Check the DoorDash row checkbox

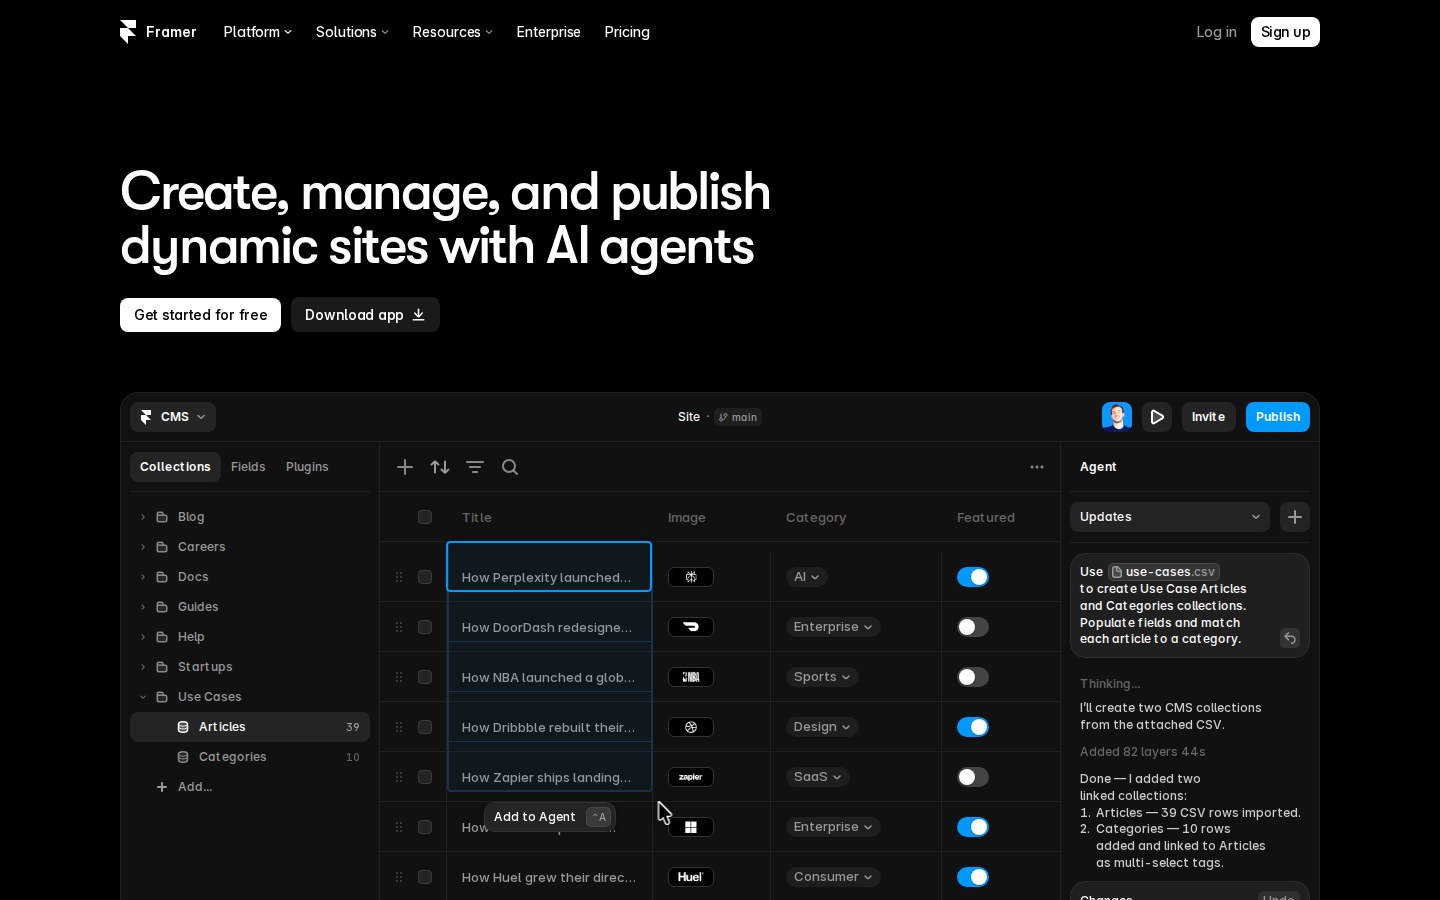point(425,627)
